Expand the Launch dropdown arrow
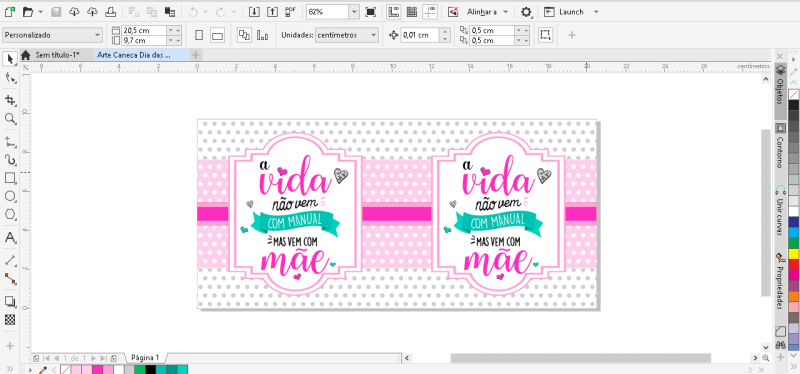 [596, 12]
